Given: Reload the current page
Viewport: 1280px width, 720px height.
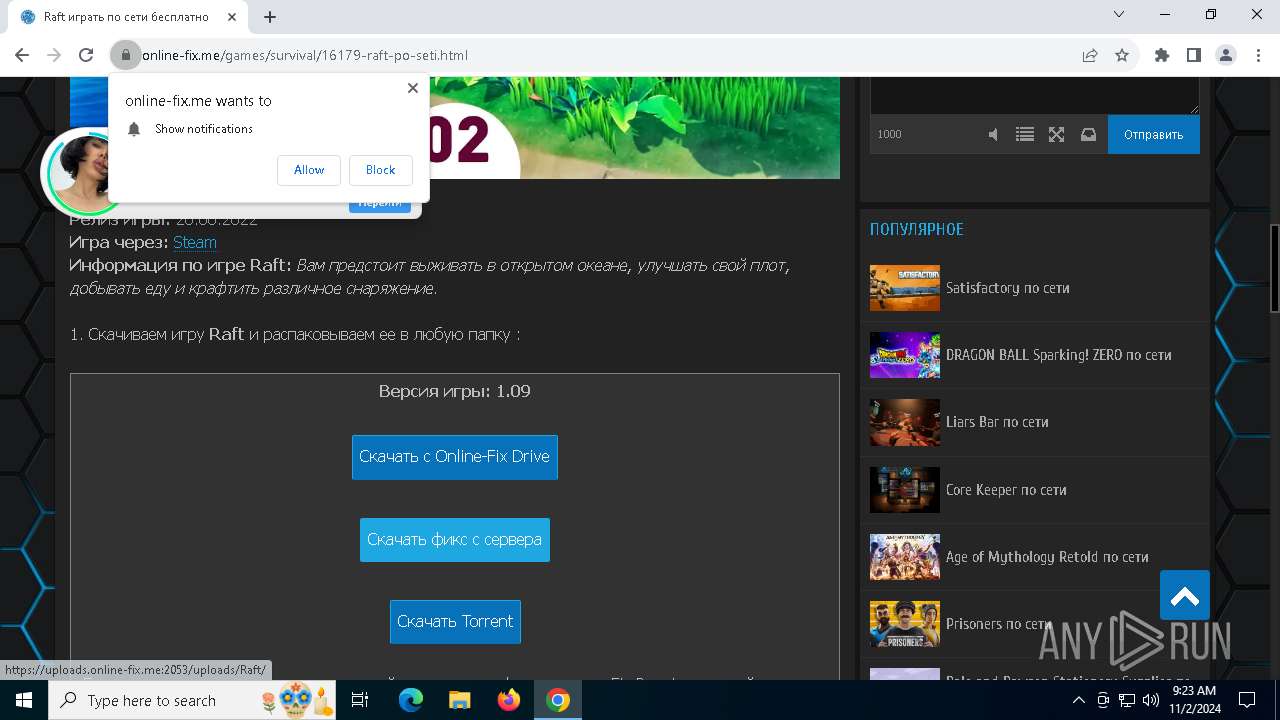Looking at the screenshot, I should pyautogui.click(x=86, y=56).
